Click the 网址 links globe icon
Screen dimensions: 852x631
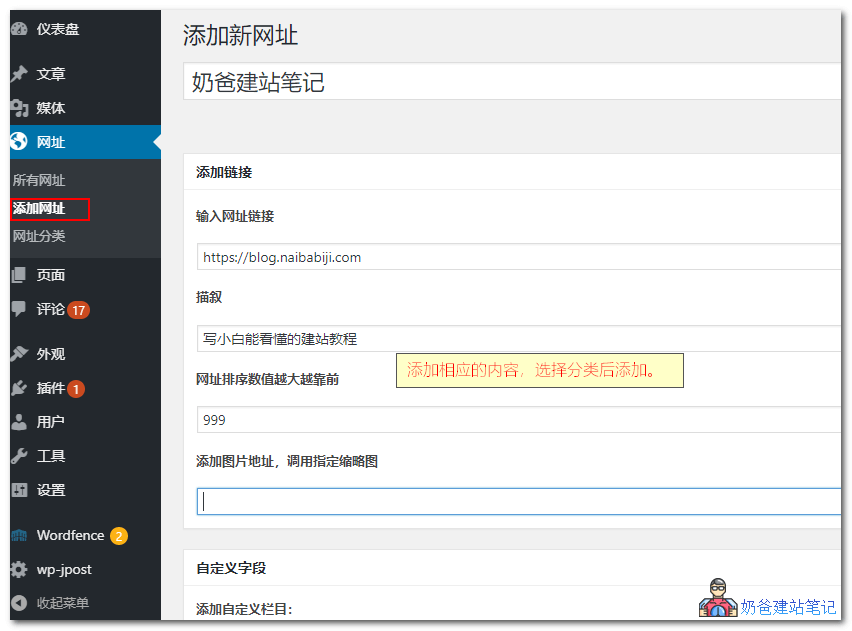[x=22, y=142]
